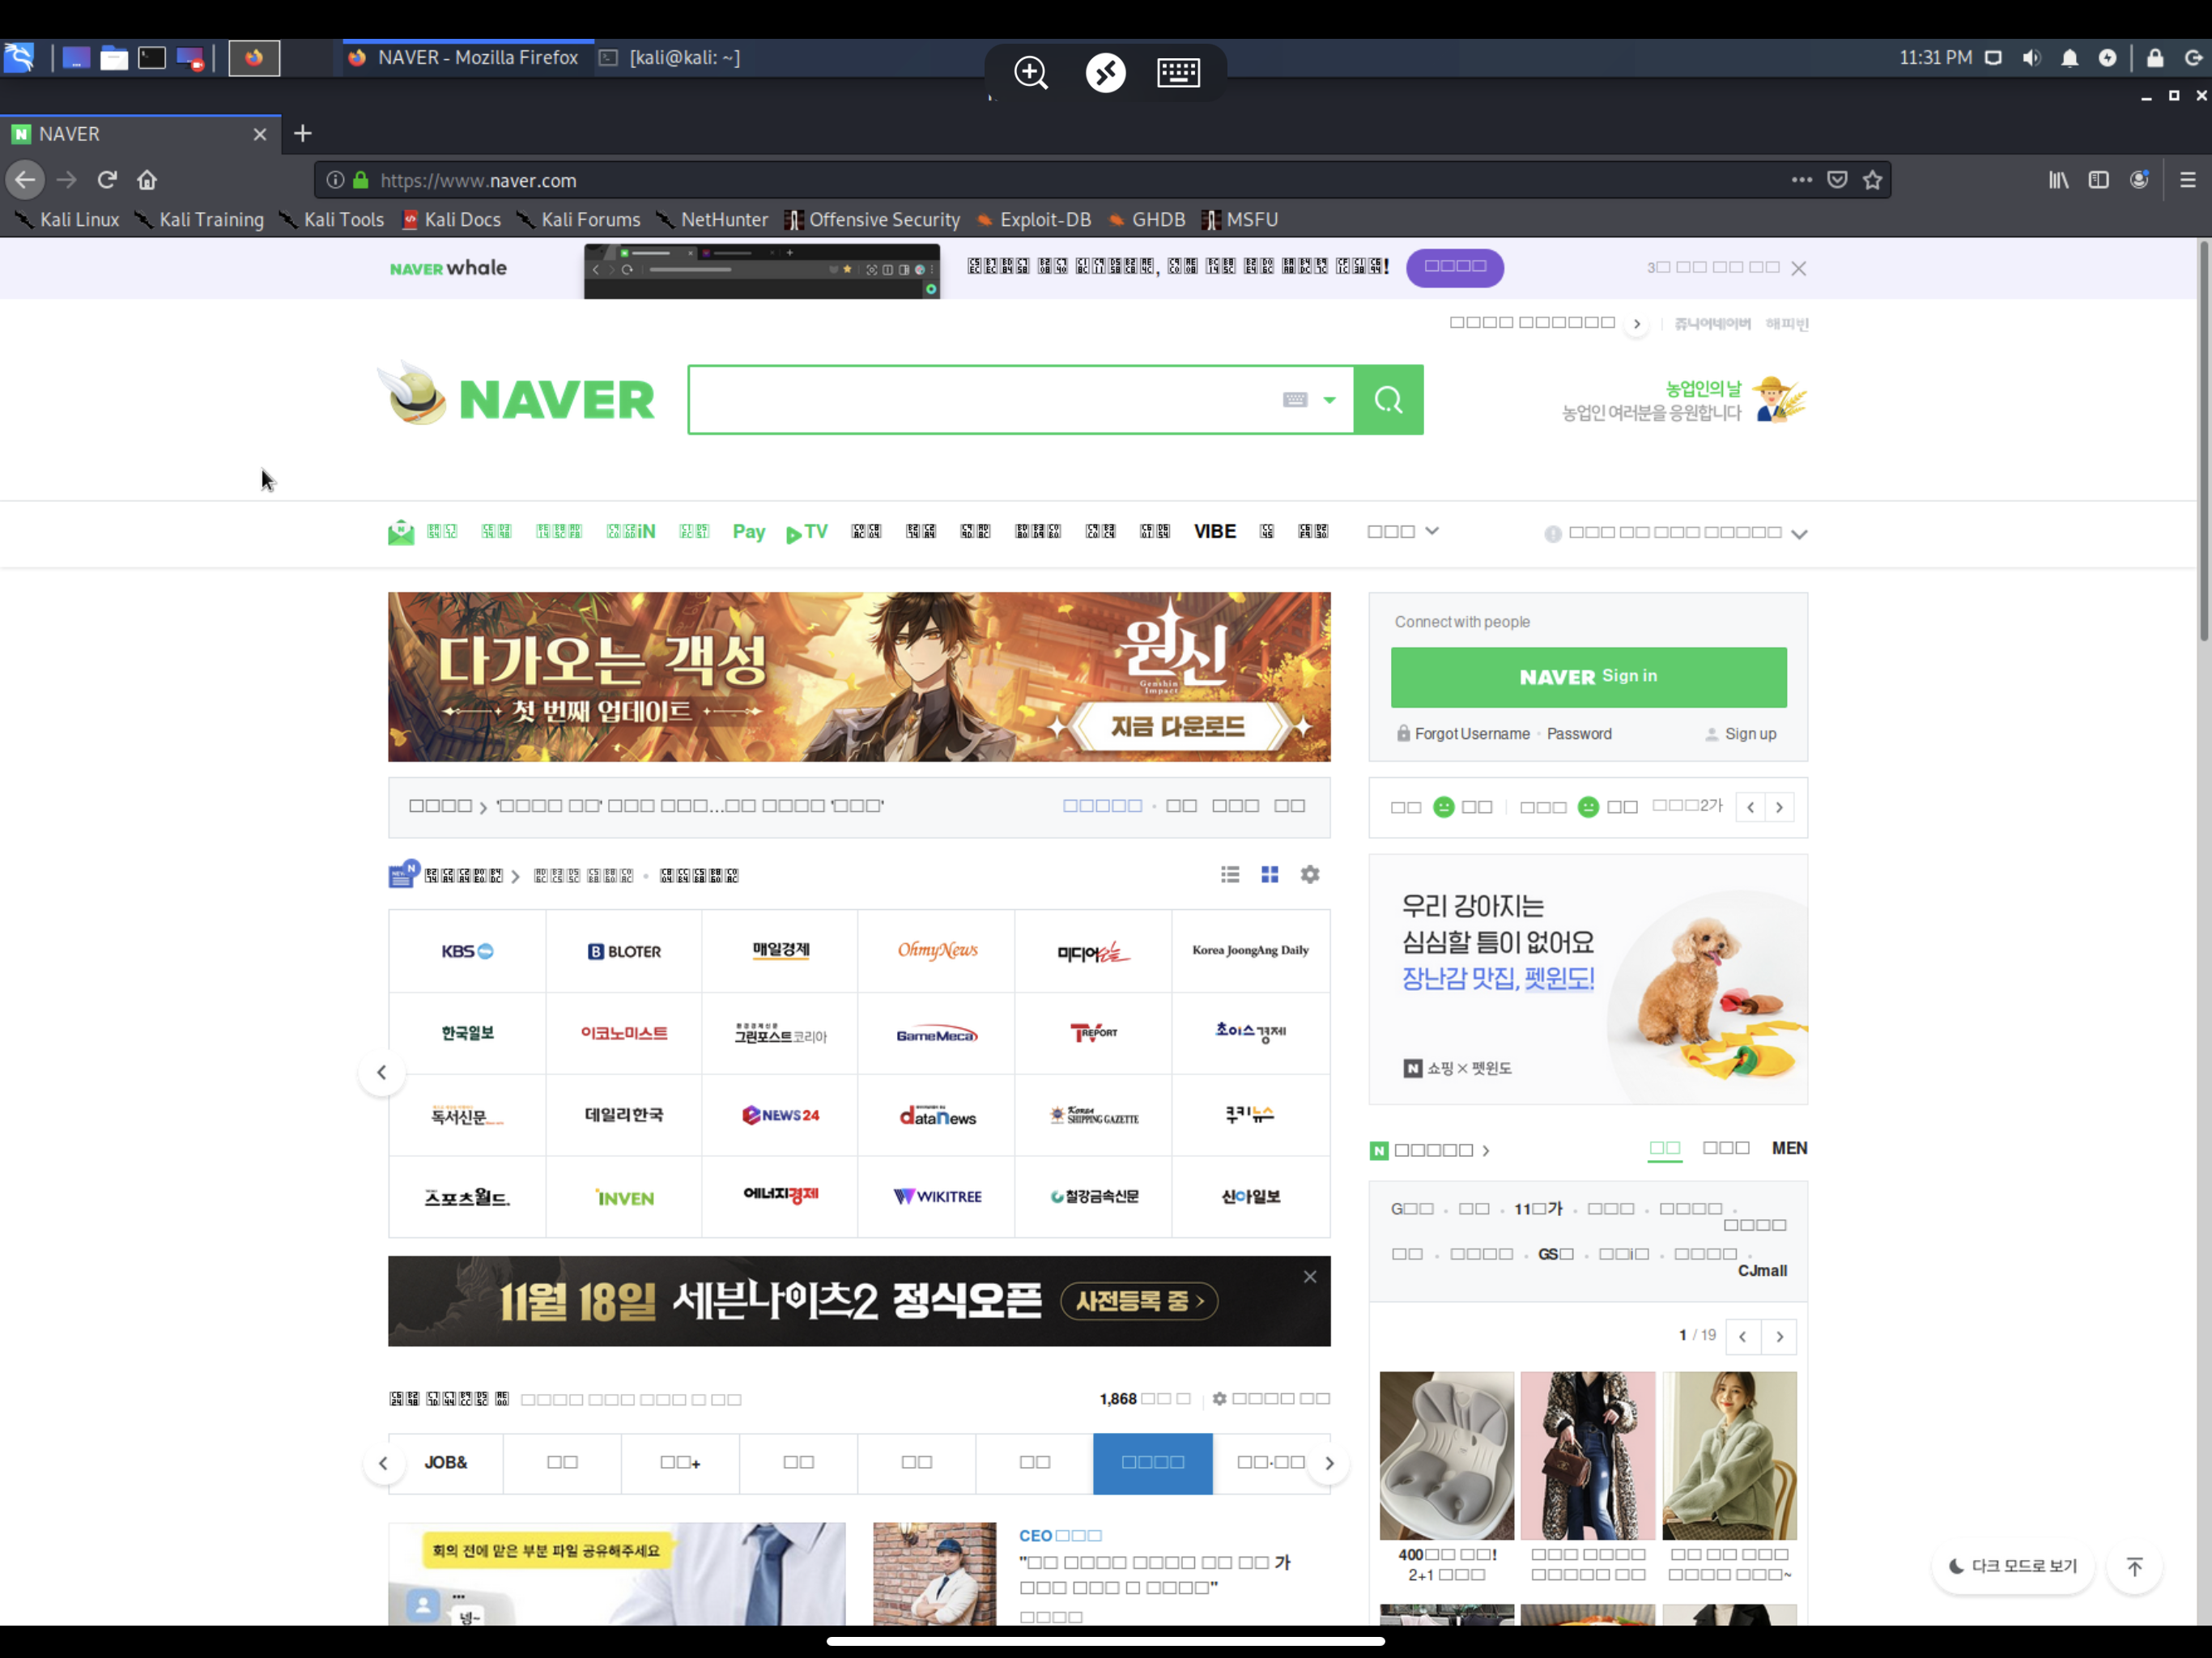Select the MEN shopping tab
Screen dimensions: 2212x1658
(x=1789, y=1148)
